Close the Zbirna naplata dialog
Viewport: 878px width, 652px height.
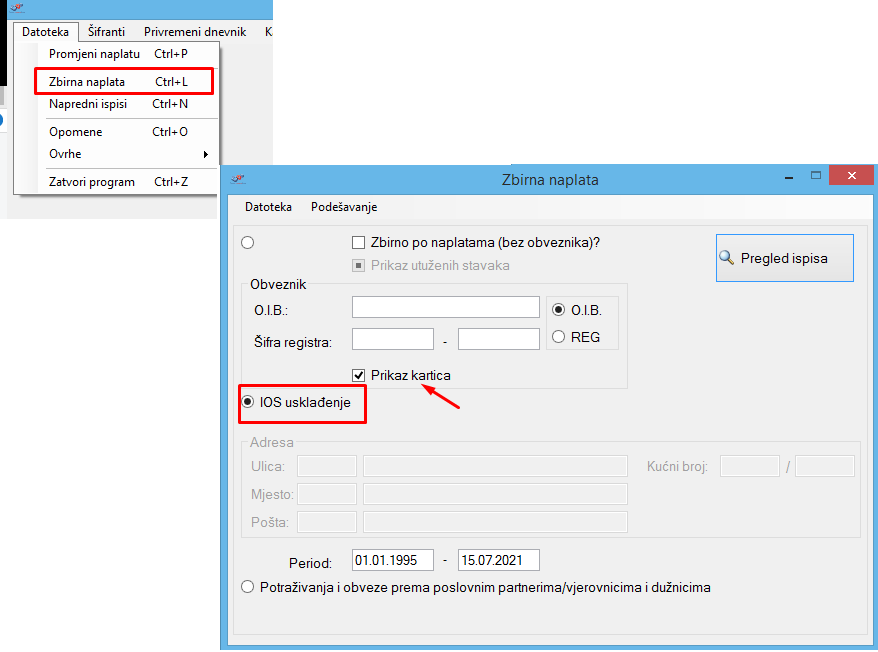851,177
